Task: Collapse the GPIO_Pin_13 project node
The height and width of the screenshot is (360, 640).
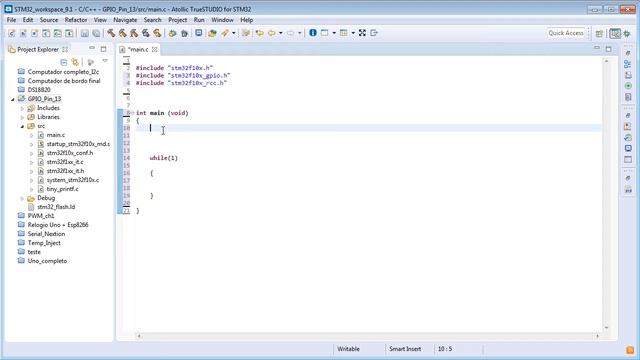Action: tap(13, 99)
